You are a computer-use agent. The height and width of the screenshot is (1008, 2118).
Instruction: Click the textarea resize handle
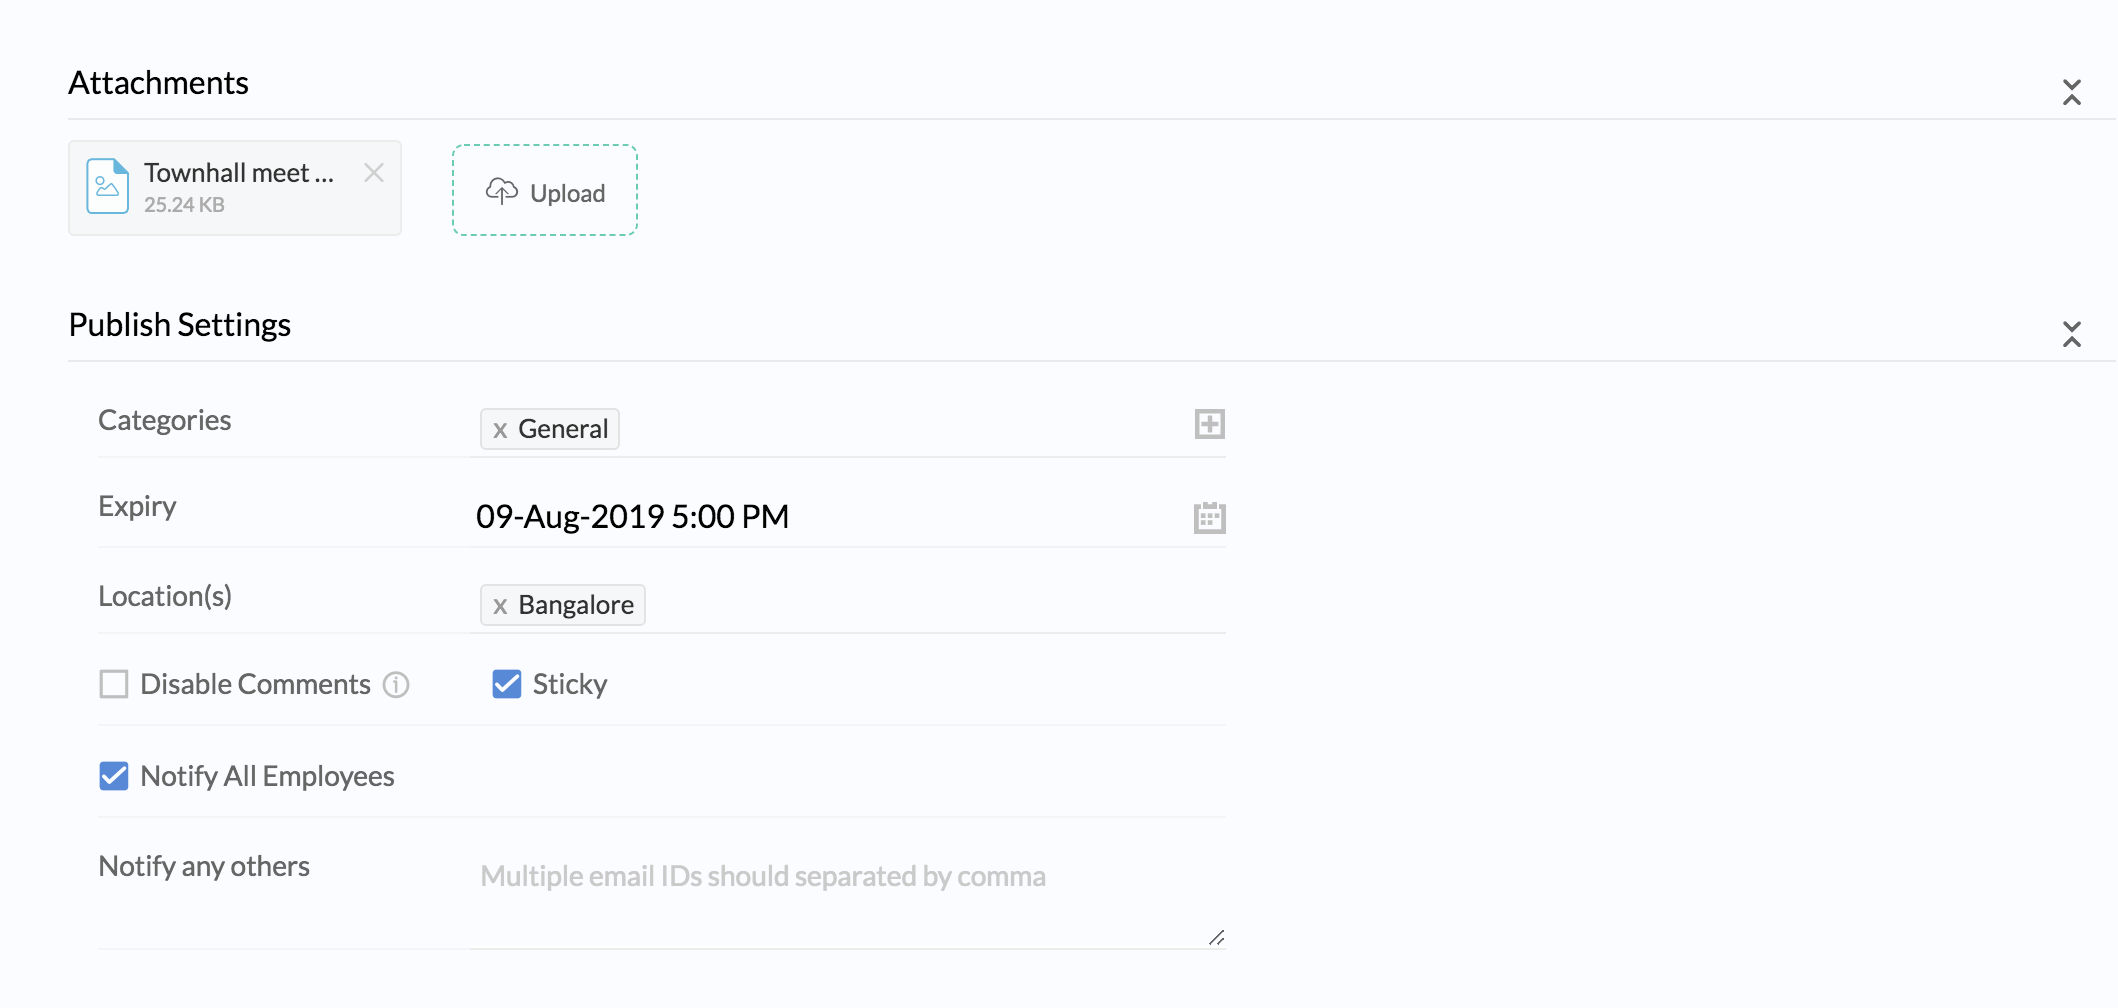pos(1216,938)
